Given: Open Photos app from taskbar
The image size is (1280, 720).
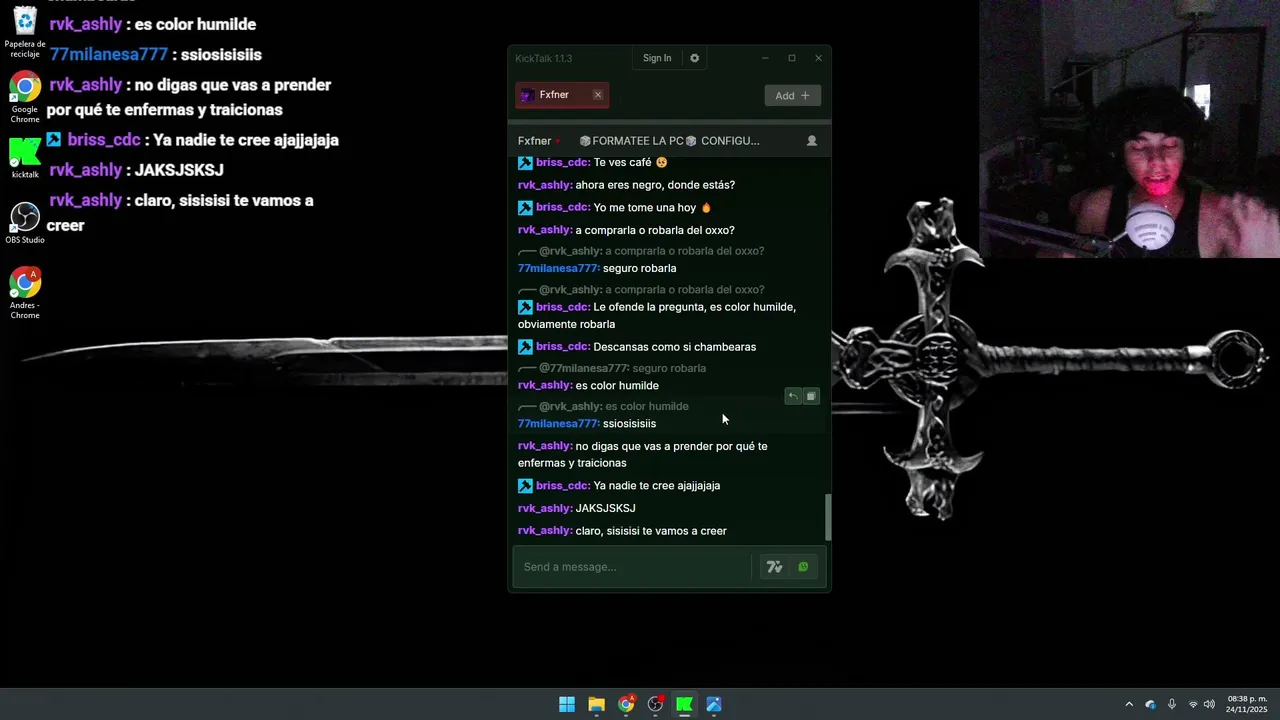Looking at the screenshot, I should click(x=714, y=704).
